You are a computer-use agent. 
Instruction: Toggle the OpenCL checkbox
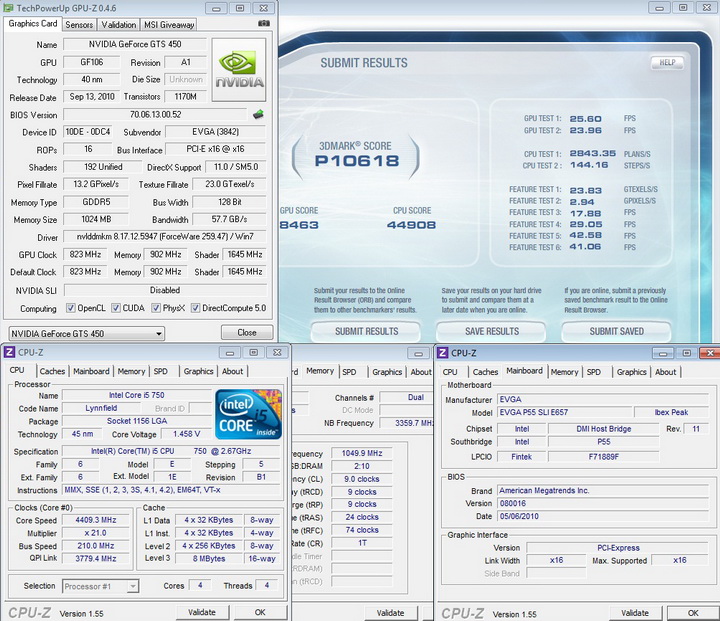point(71,308)
